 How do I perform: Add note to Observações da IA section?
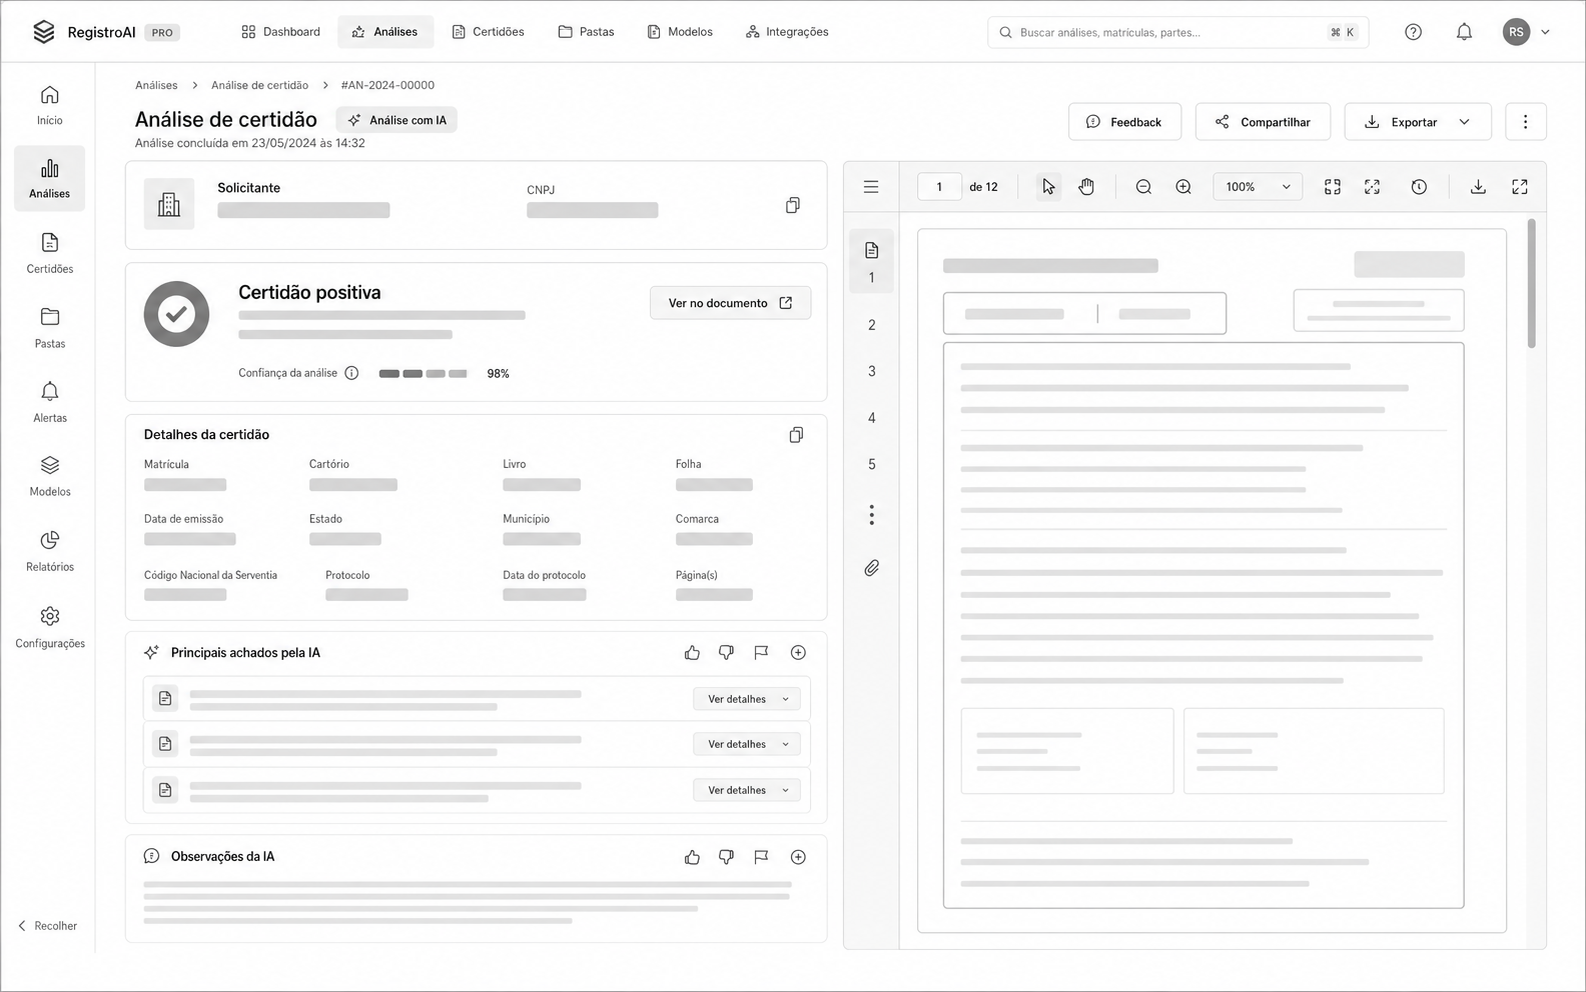pos(798,857)
